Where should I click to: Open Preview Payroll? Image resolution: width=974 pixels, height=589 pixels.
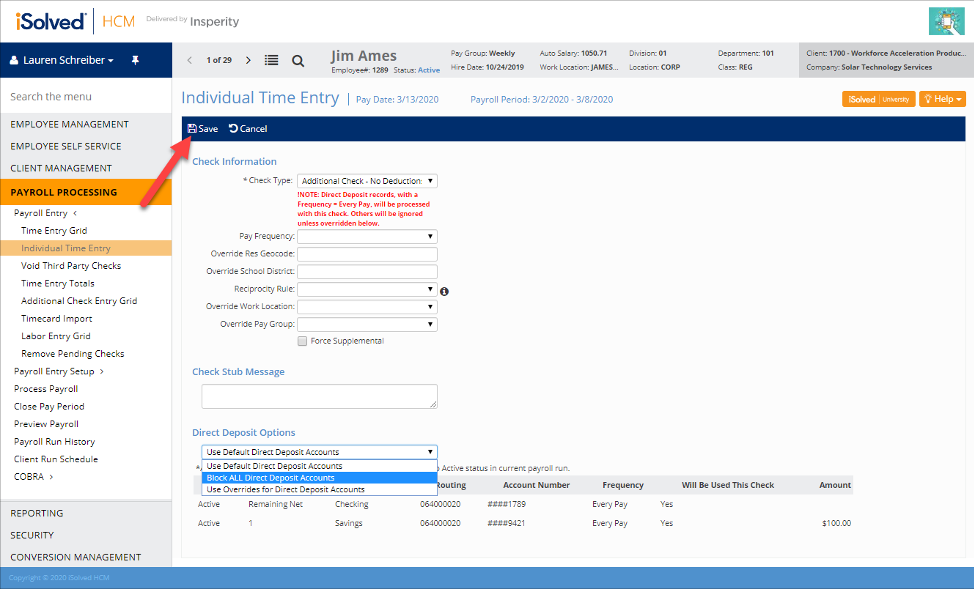[47, 424]
